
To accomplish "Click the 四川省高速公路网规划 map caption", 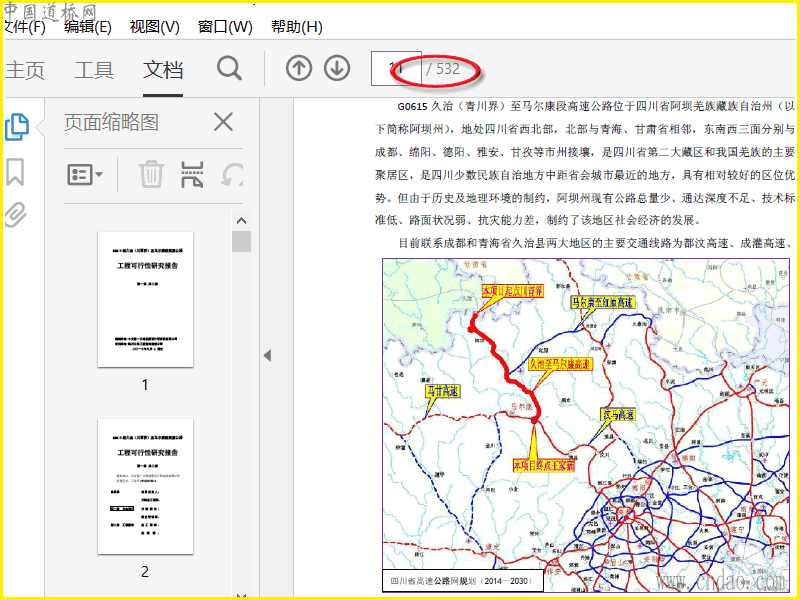I will [462, 581].
